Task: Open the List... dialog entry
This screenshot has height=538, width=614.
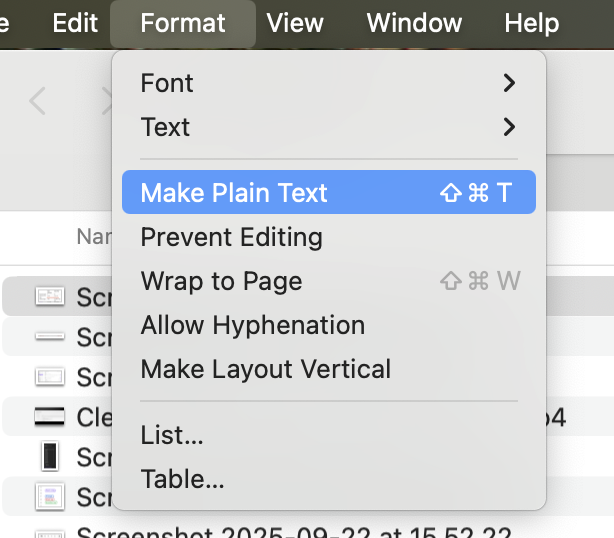Action: point(172,435)
